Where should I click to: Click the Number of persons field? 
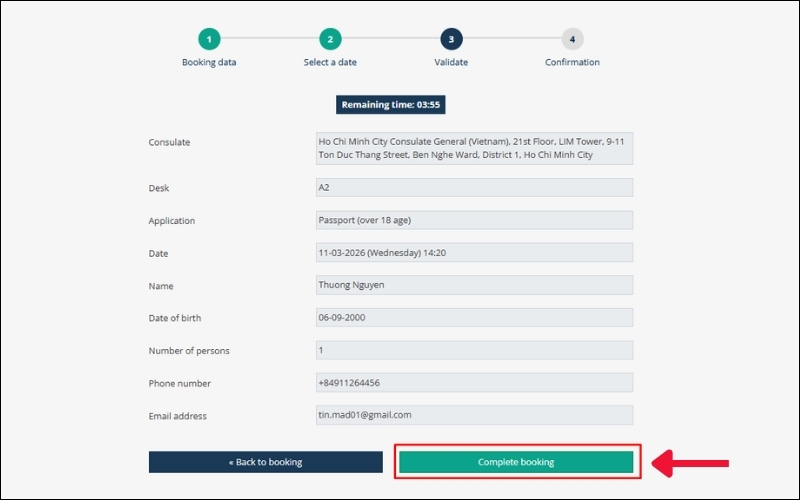[474, 350]
